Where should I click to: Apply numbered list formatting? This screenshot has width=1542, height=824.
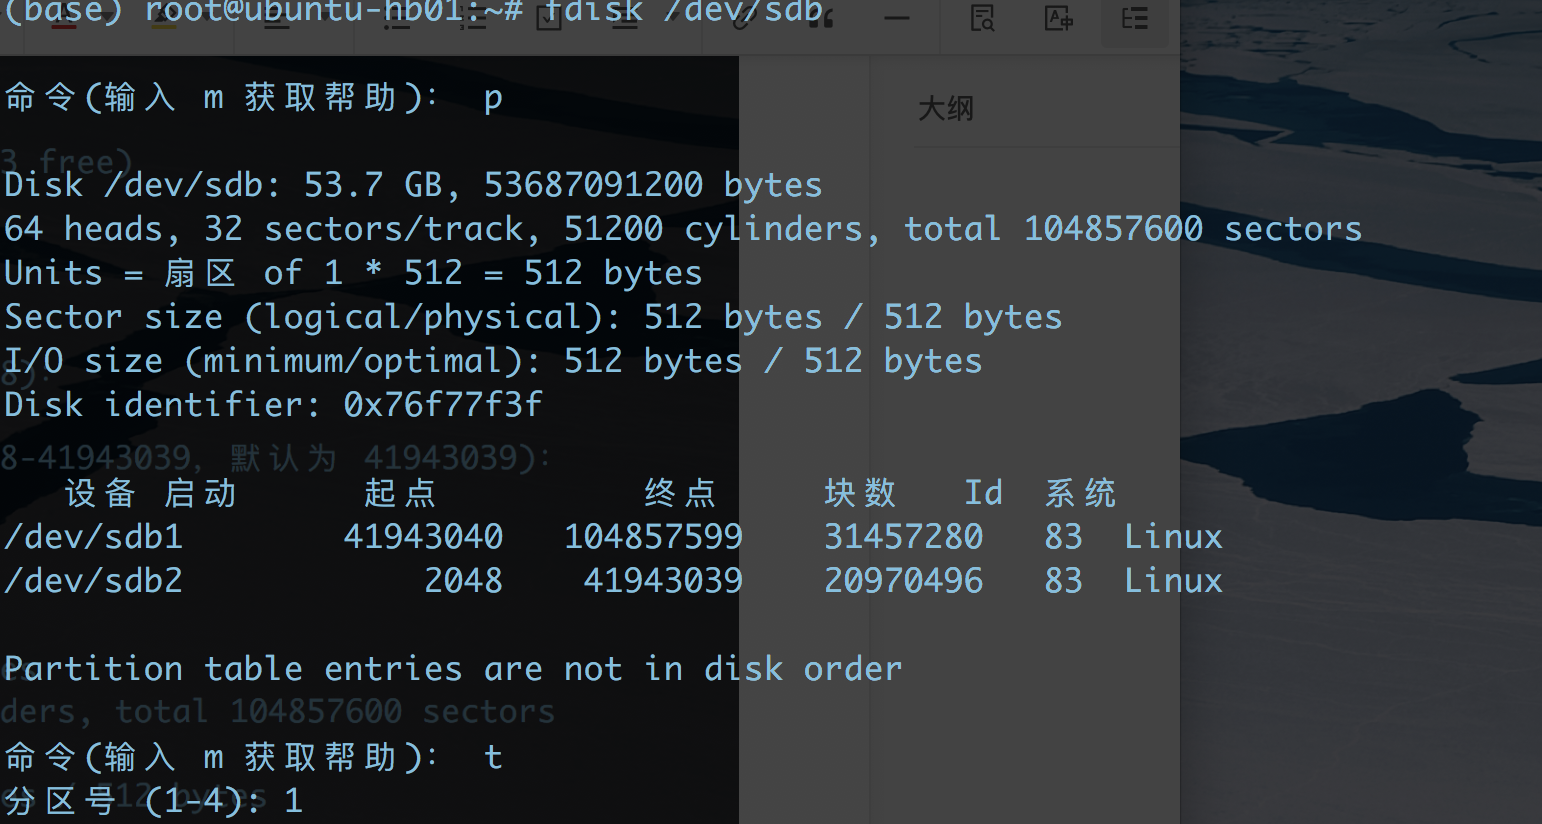pyautogui.click(x=473, y=18)
